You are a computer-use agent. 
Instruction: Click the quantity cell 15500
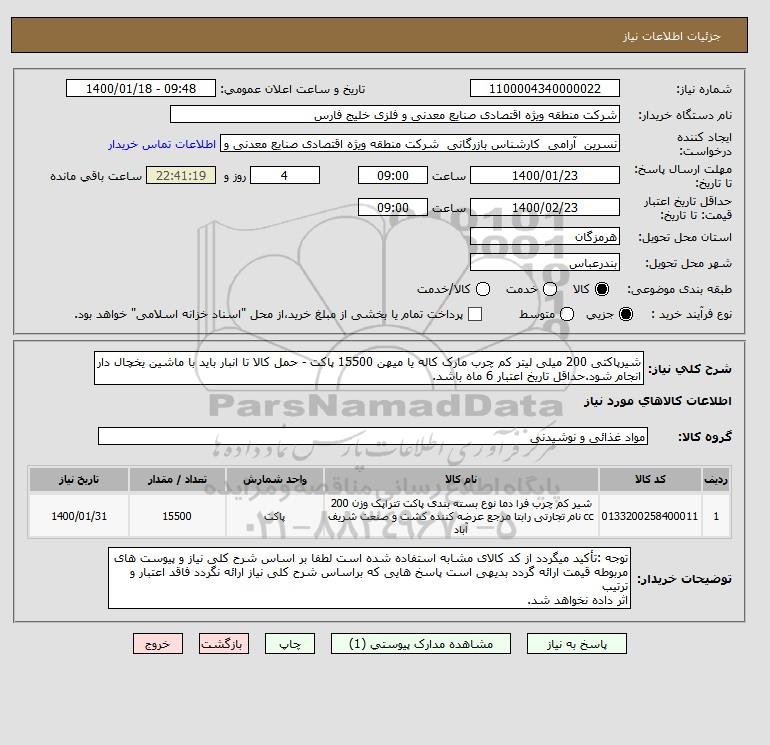click(177, 516)
